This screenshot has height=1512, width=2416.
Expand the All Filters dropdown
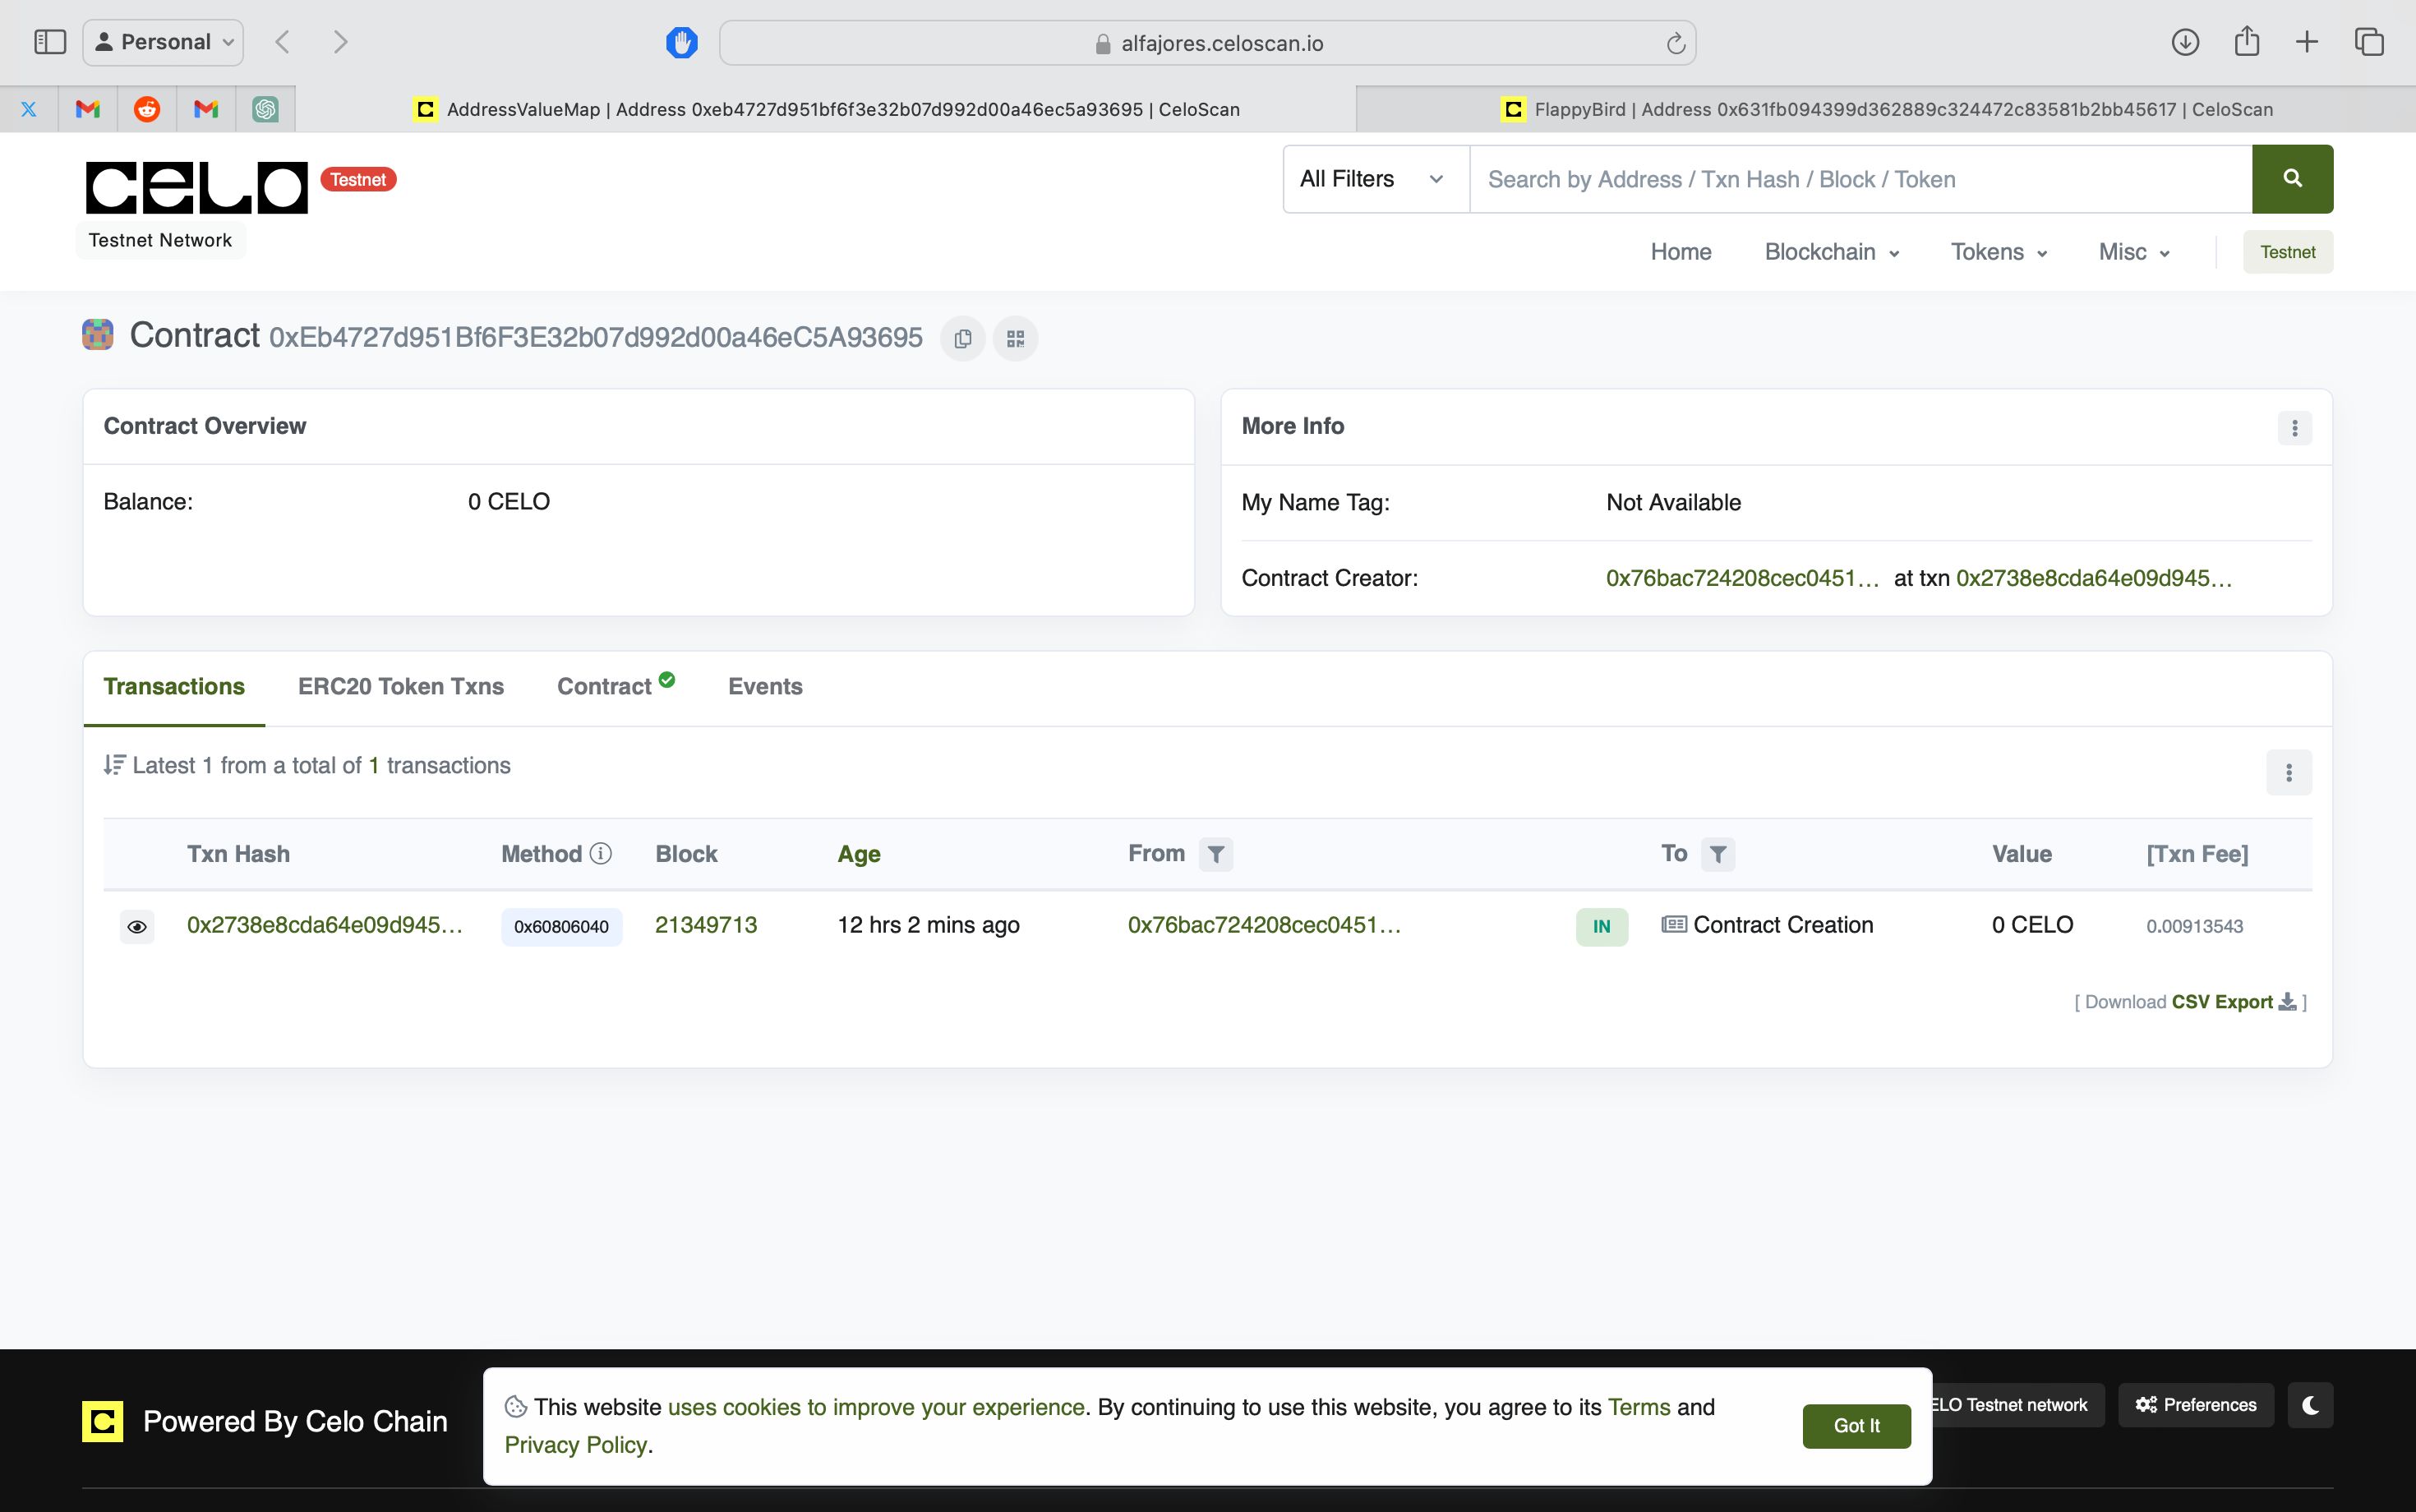point(1375,179)
